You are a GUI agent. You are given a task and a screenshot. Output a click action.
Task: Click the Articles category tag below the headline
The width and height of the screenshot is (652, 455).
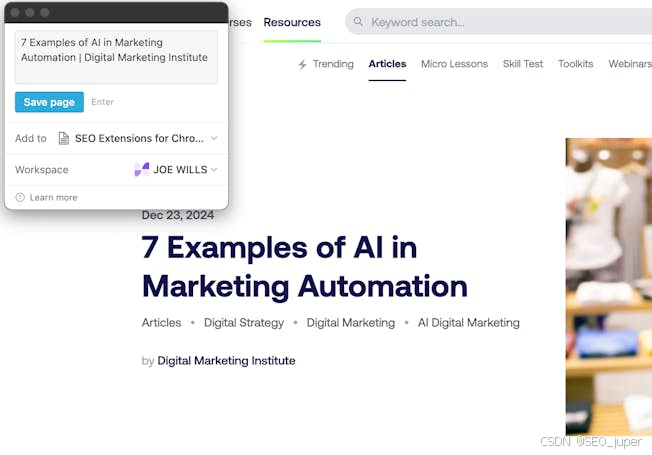[x=161, y=323]
